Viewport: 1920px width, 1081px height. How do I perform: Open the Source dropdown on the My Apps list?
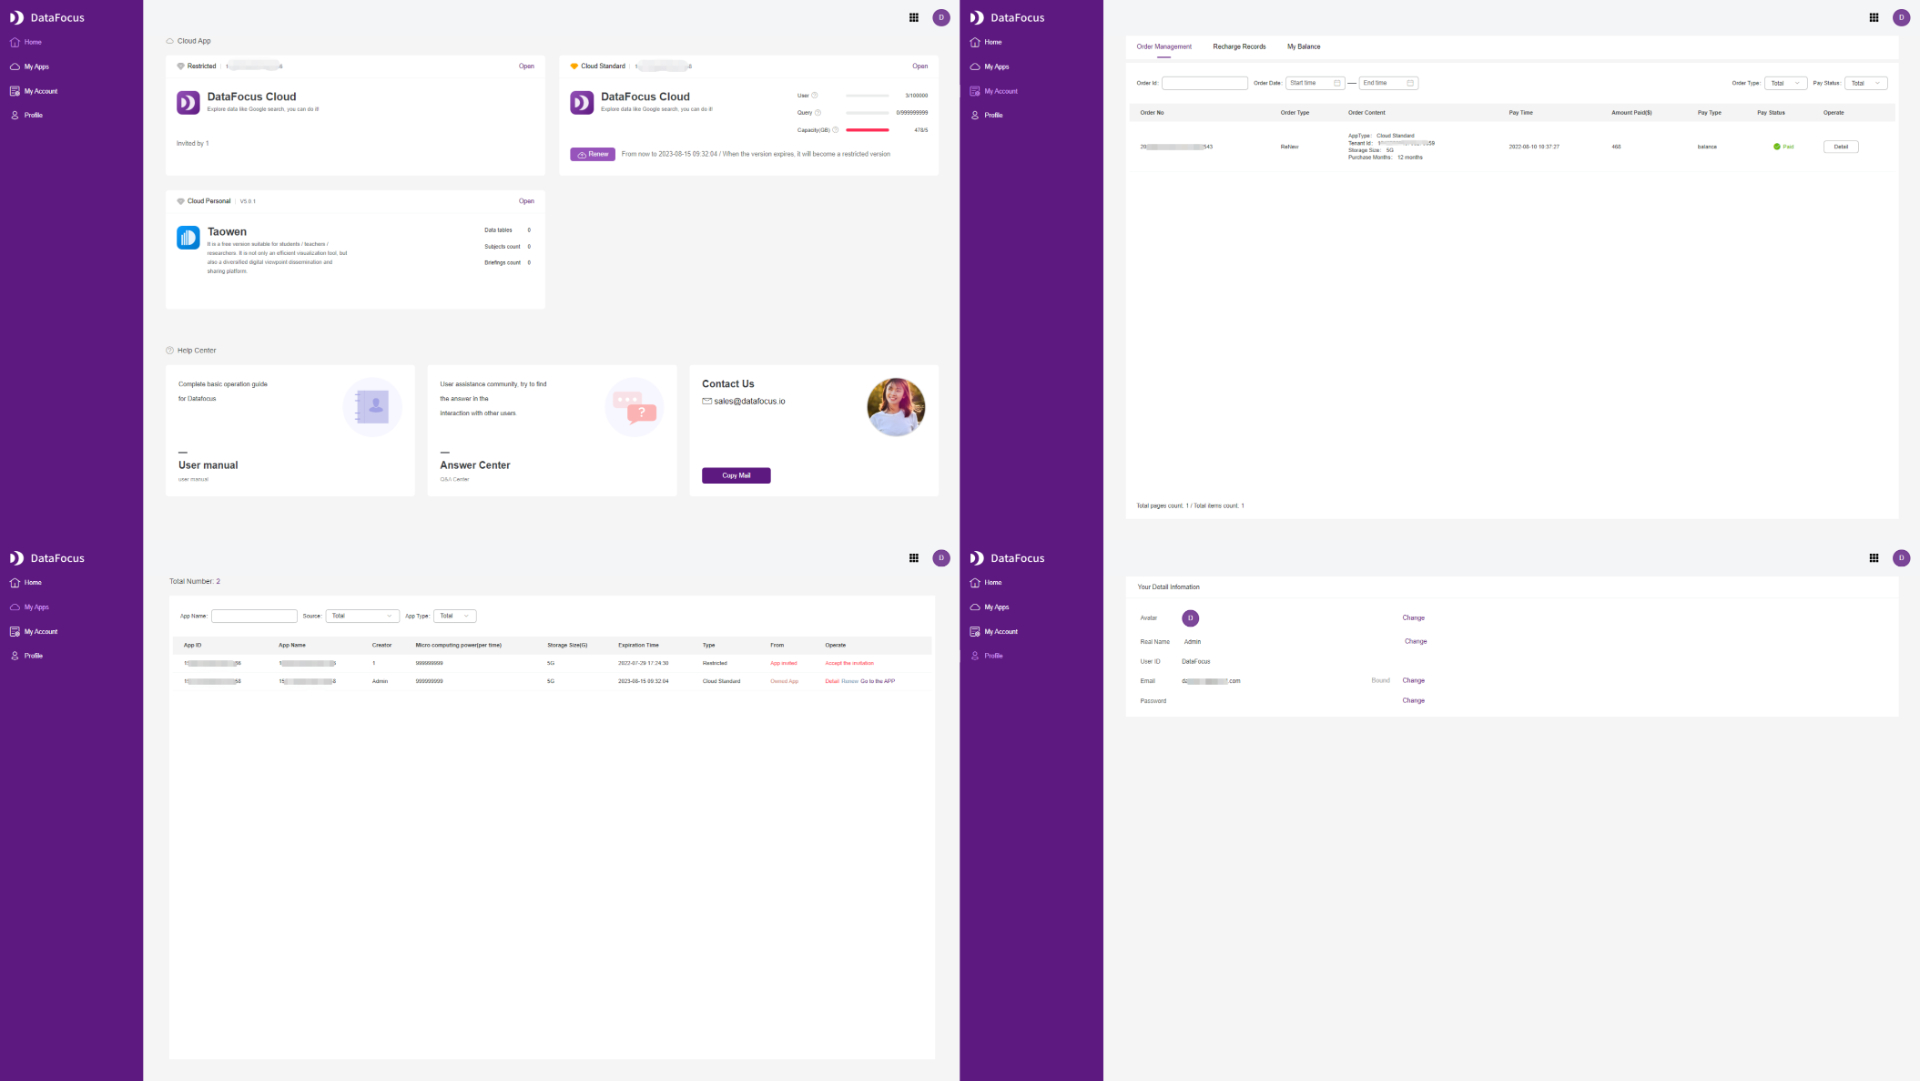[362, 616]
